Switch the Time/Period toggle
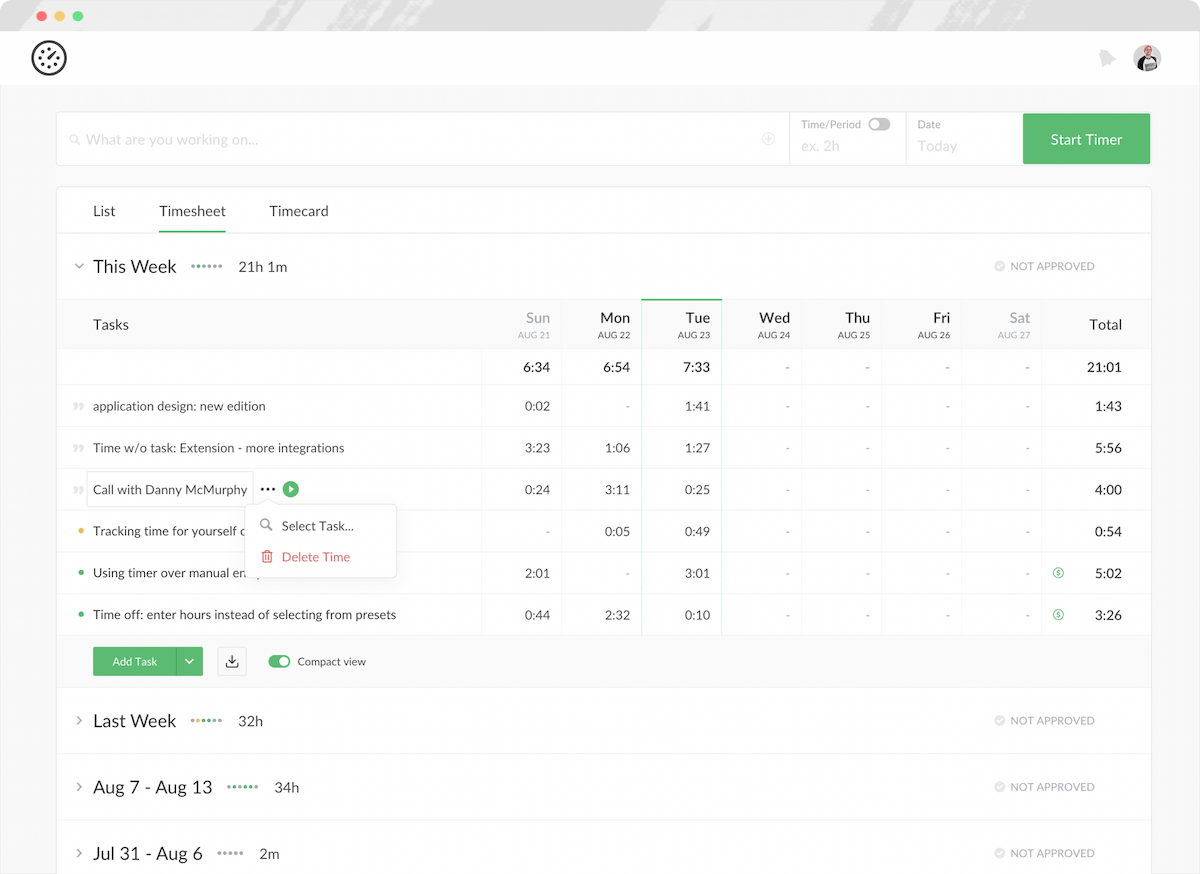Viewport: 1200px width, 874px height. pyautogui.click(x=879, y=124)
